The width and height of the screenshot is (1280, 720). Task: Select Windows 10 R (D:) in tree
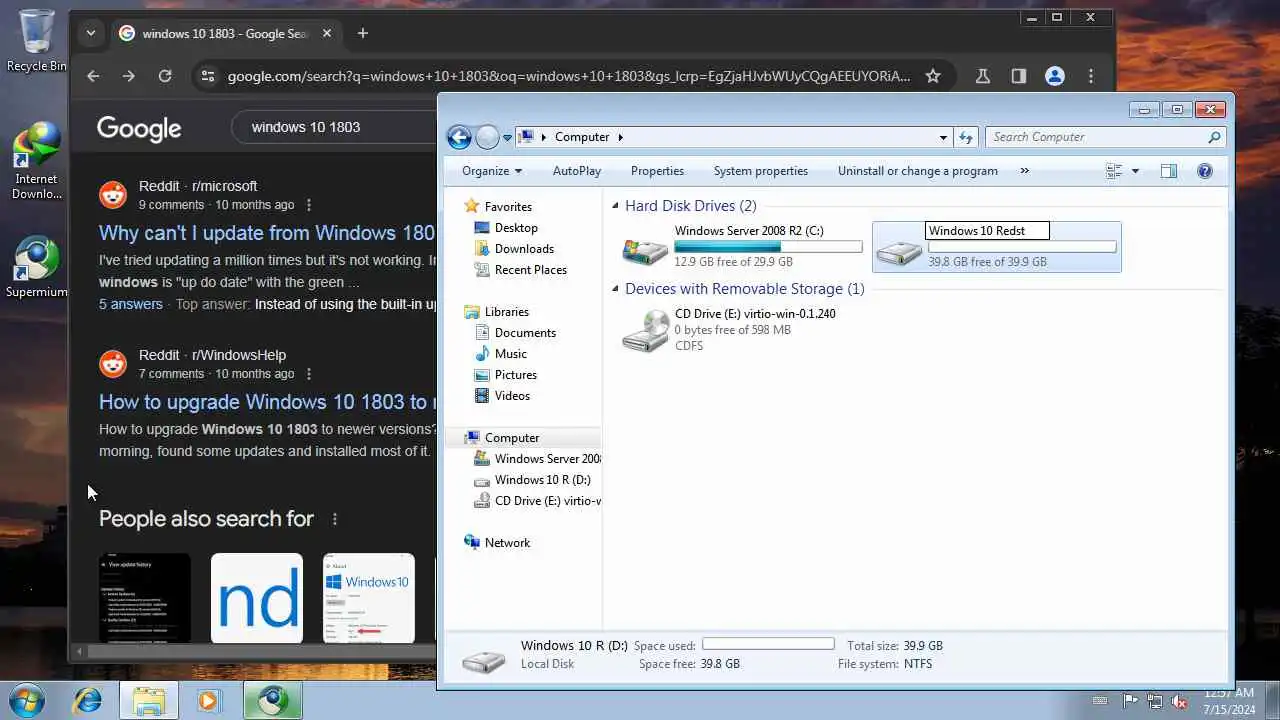(542, 480)
